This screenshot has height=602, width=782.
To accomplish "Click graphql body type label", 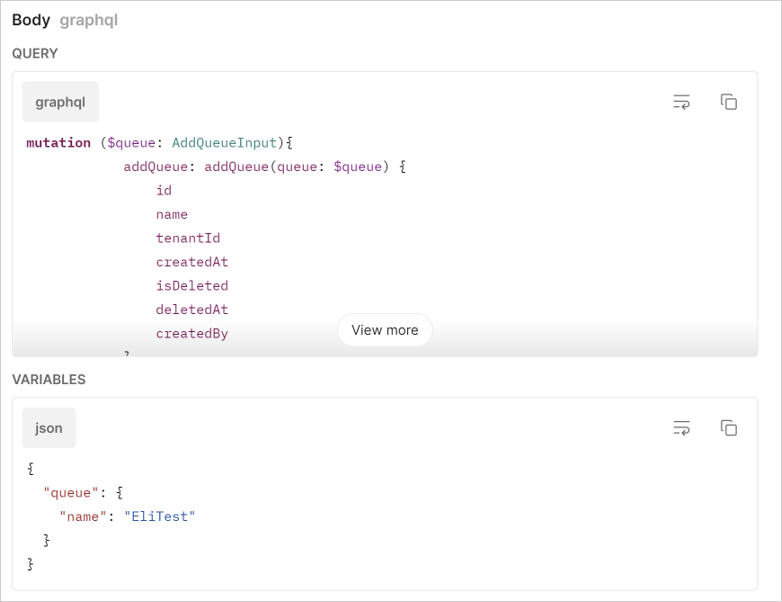I will [89, 20].
